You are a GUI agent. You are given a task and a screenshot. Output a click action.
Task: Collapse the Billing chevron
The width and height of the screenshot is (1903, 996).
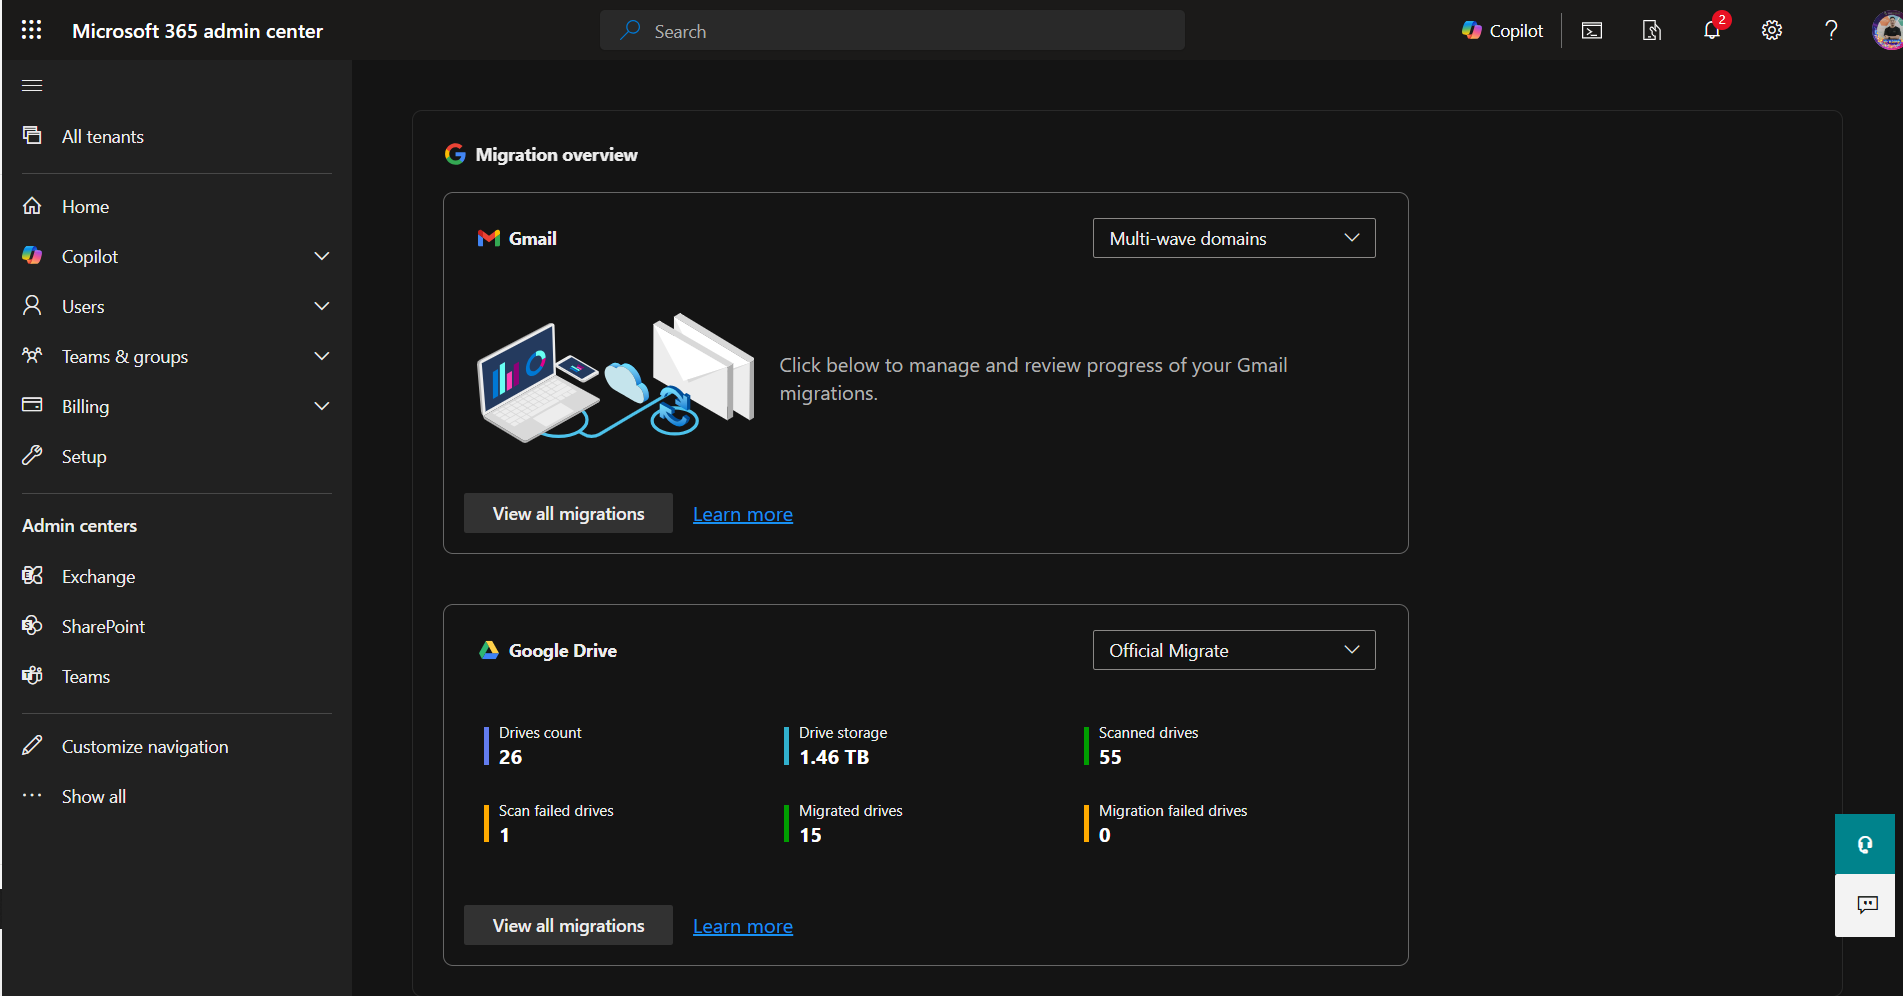click(321, 406)
